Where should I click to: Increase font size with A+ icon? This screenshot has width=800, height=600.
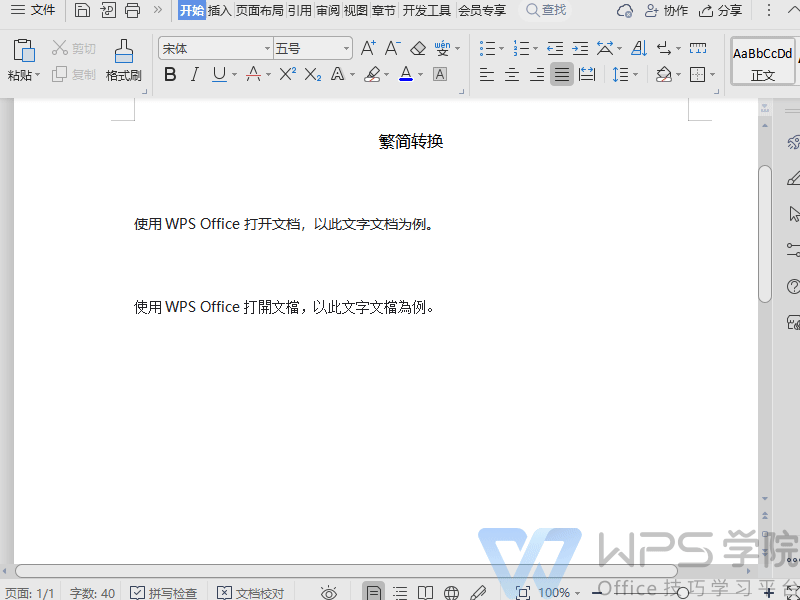click(368, 48)
